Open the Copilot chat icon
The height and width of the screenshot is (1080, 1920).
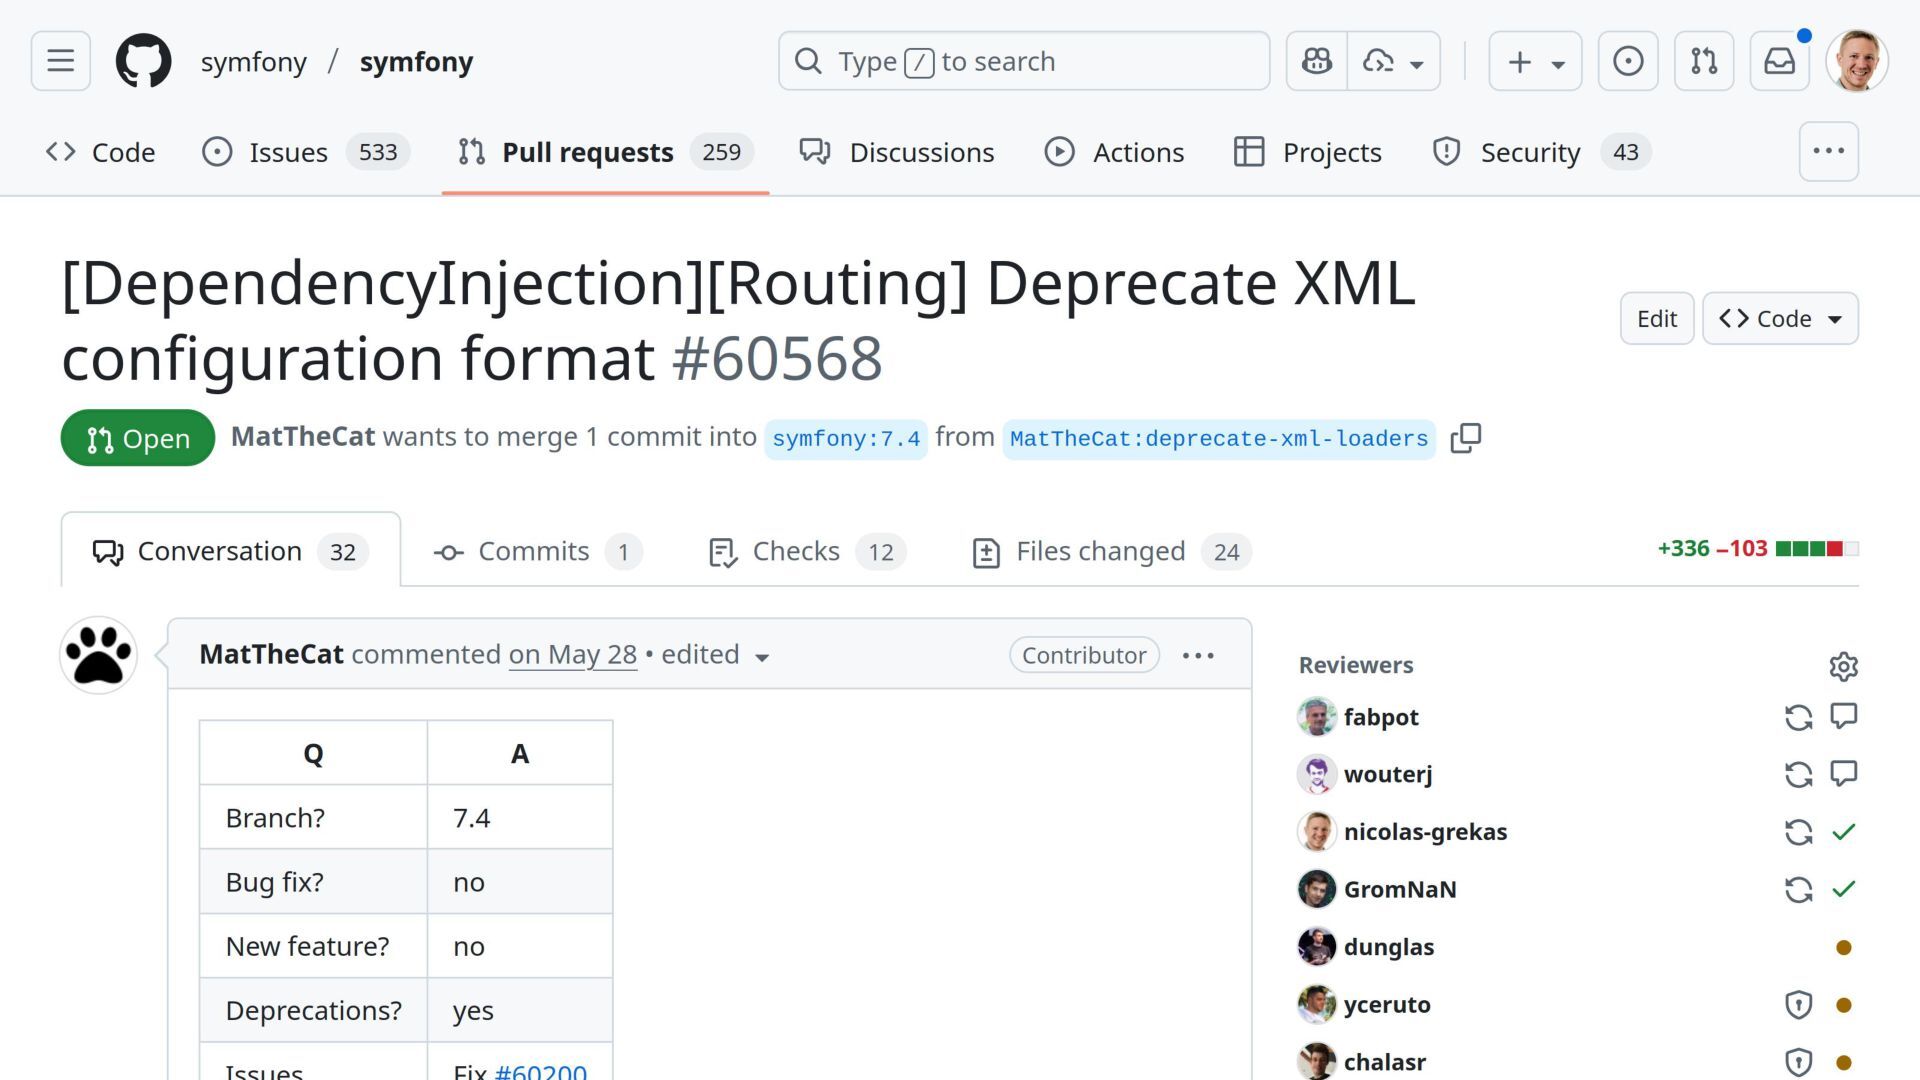(1316, 61)
